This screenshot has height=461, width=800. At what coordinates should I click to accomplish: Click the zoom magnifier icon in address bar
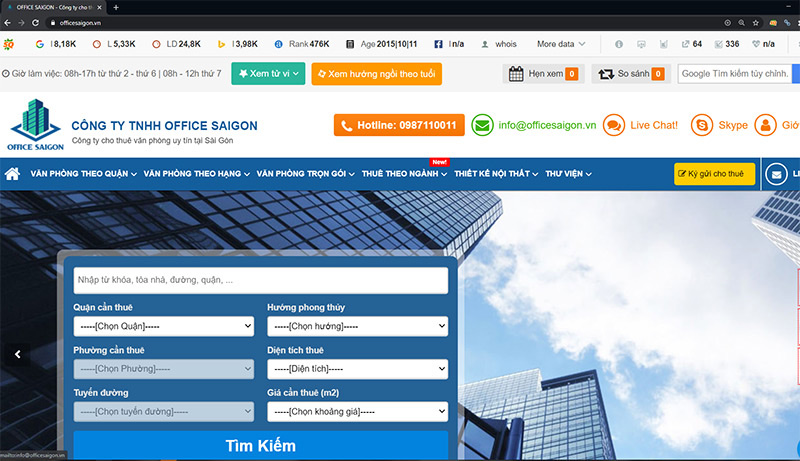tap(741, 22)
